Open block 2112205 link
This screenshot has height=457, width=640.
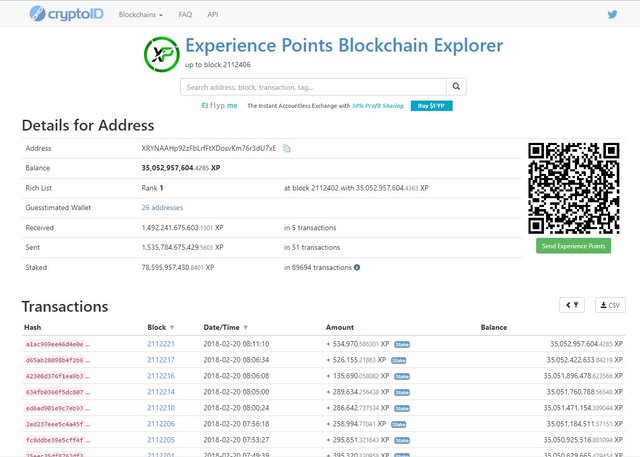click(161, 440)
